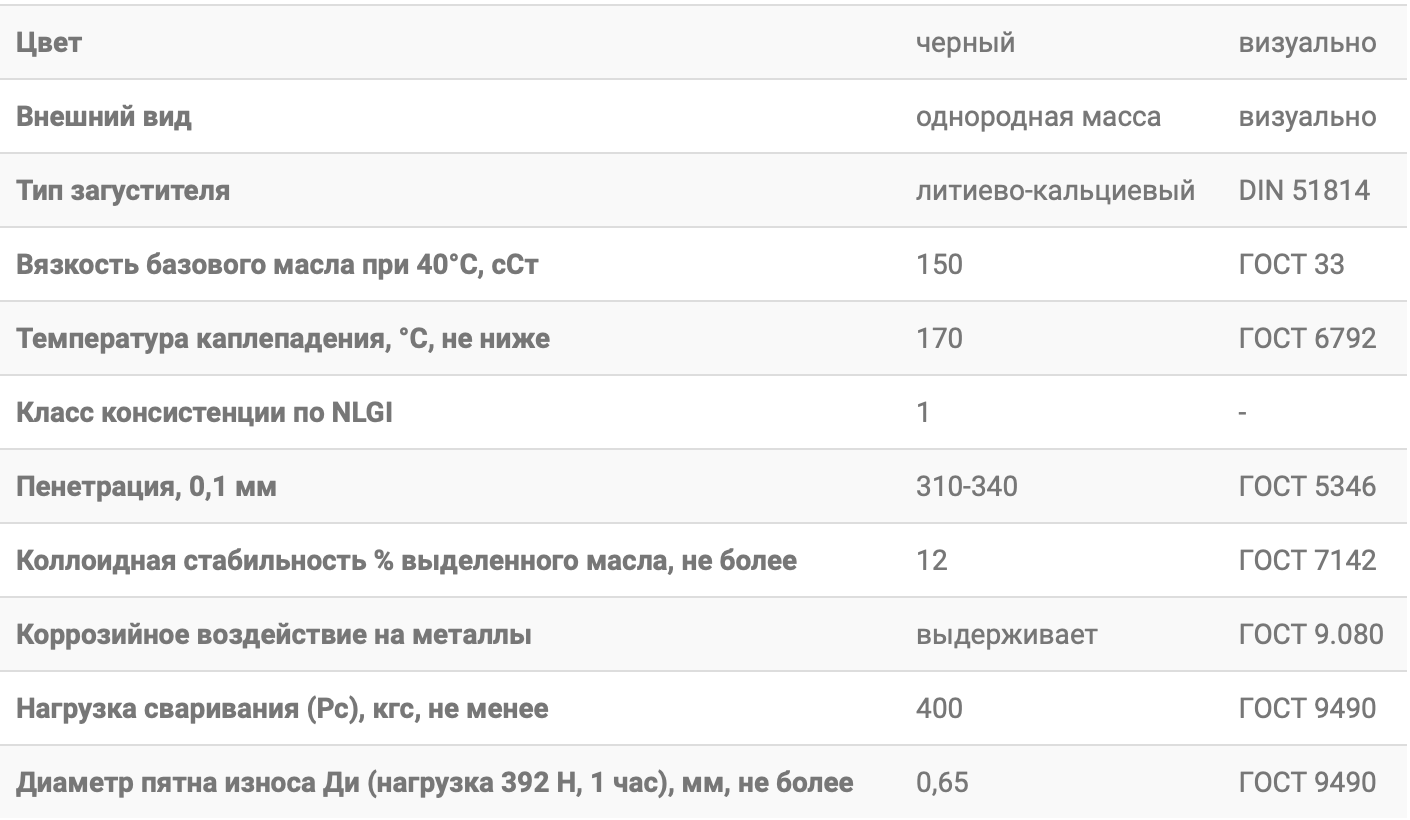Click the "однородная масса" value cell

pos(1038,117)
